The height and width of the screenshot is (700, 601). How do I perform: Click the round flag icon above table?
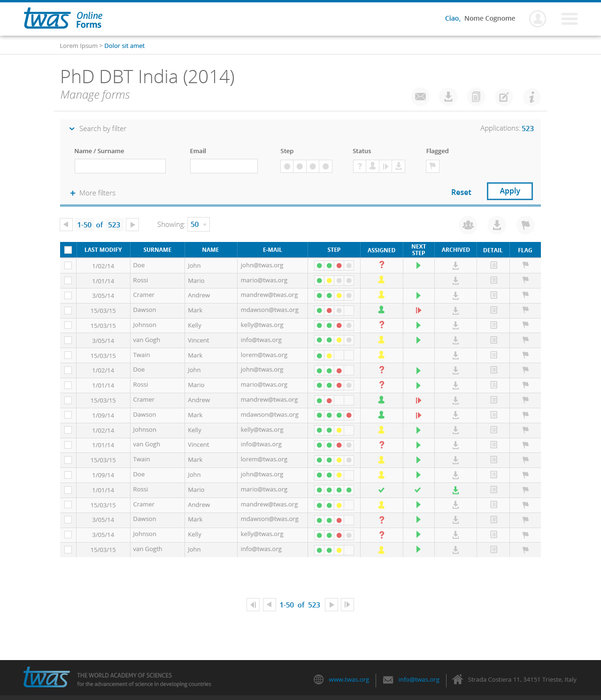pos(525,225)
